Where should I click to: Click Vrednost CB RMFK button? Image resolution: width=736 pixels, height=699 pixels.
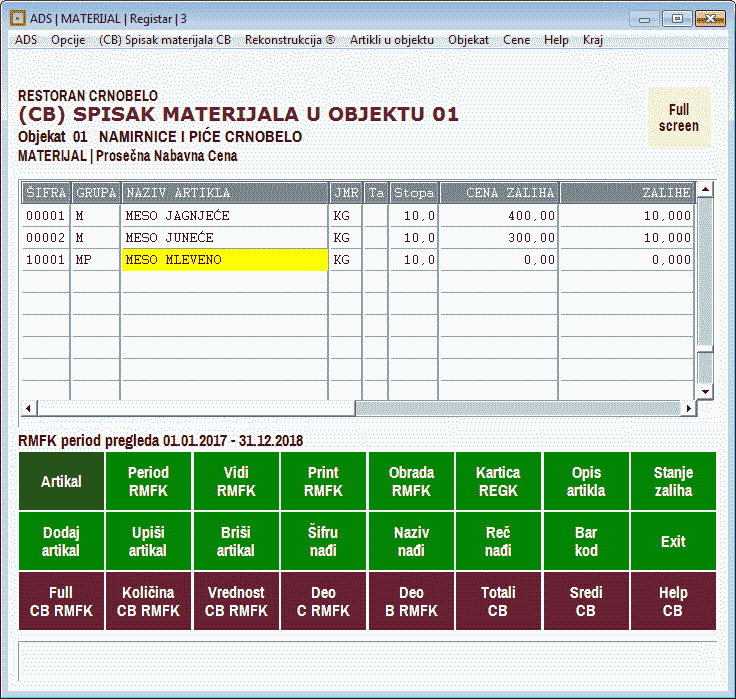(x=236, y=601)
